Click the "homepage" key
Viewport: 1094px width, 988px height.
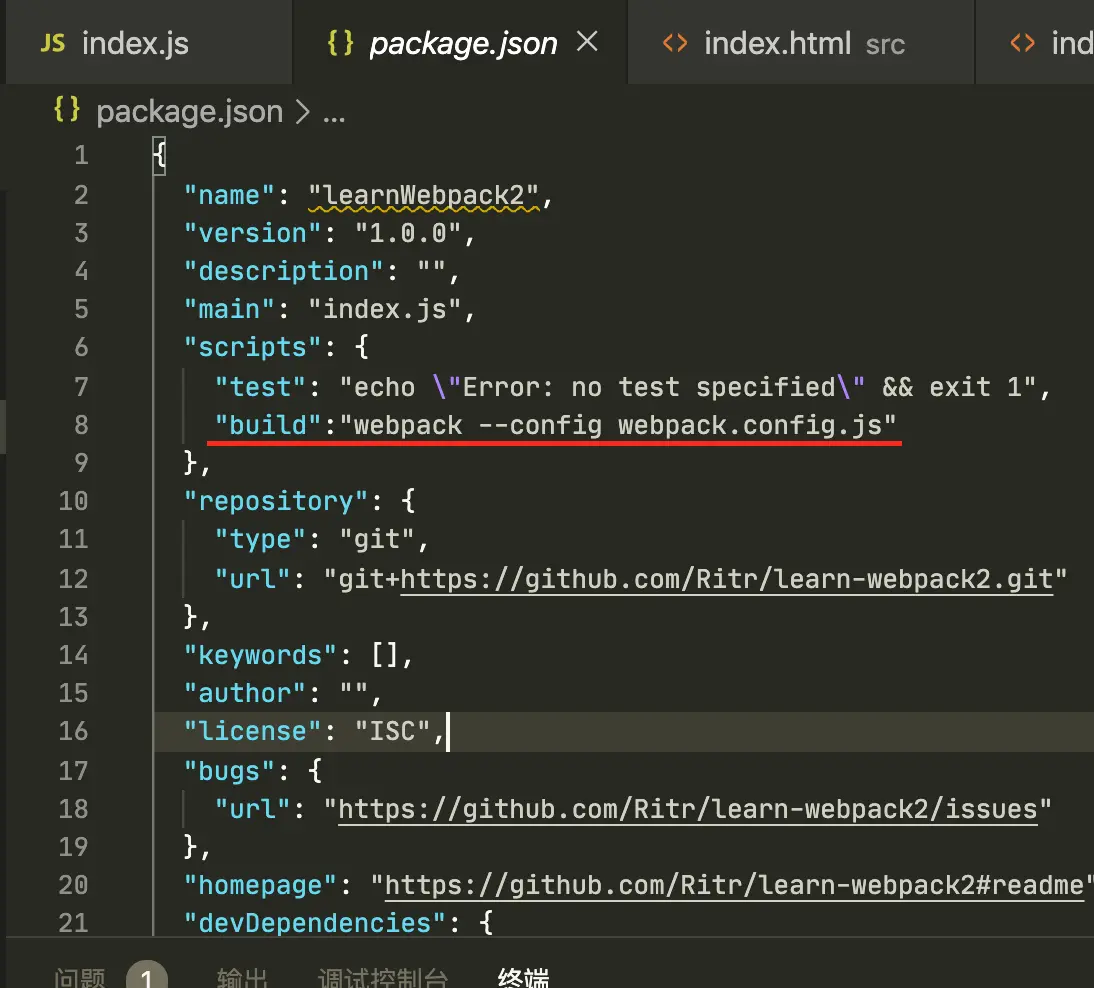[260, 885]
